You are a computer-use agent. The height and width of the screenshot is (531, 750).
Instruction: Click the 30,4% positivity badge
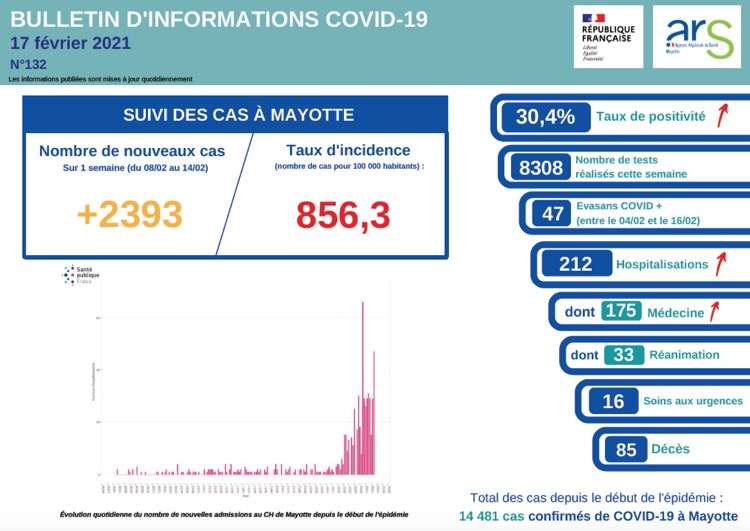click(546, 117)
